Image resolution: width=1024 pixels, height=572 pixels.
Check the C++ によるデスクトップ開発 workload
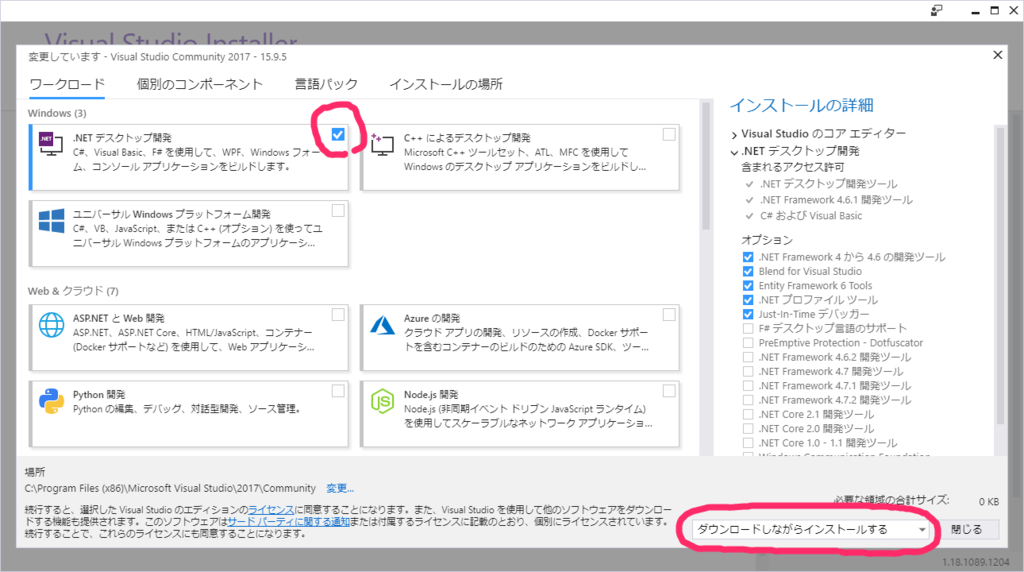tap(669, 135)
